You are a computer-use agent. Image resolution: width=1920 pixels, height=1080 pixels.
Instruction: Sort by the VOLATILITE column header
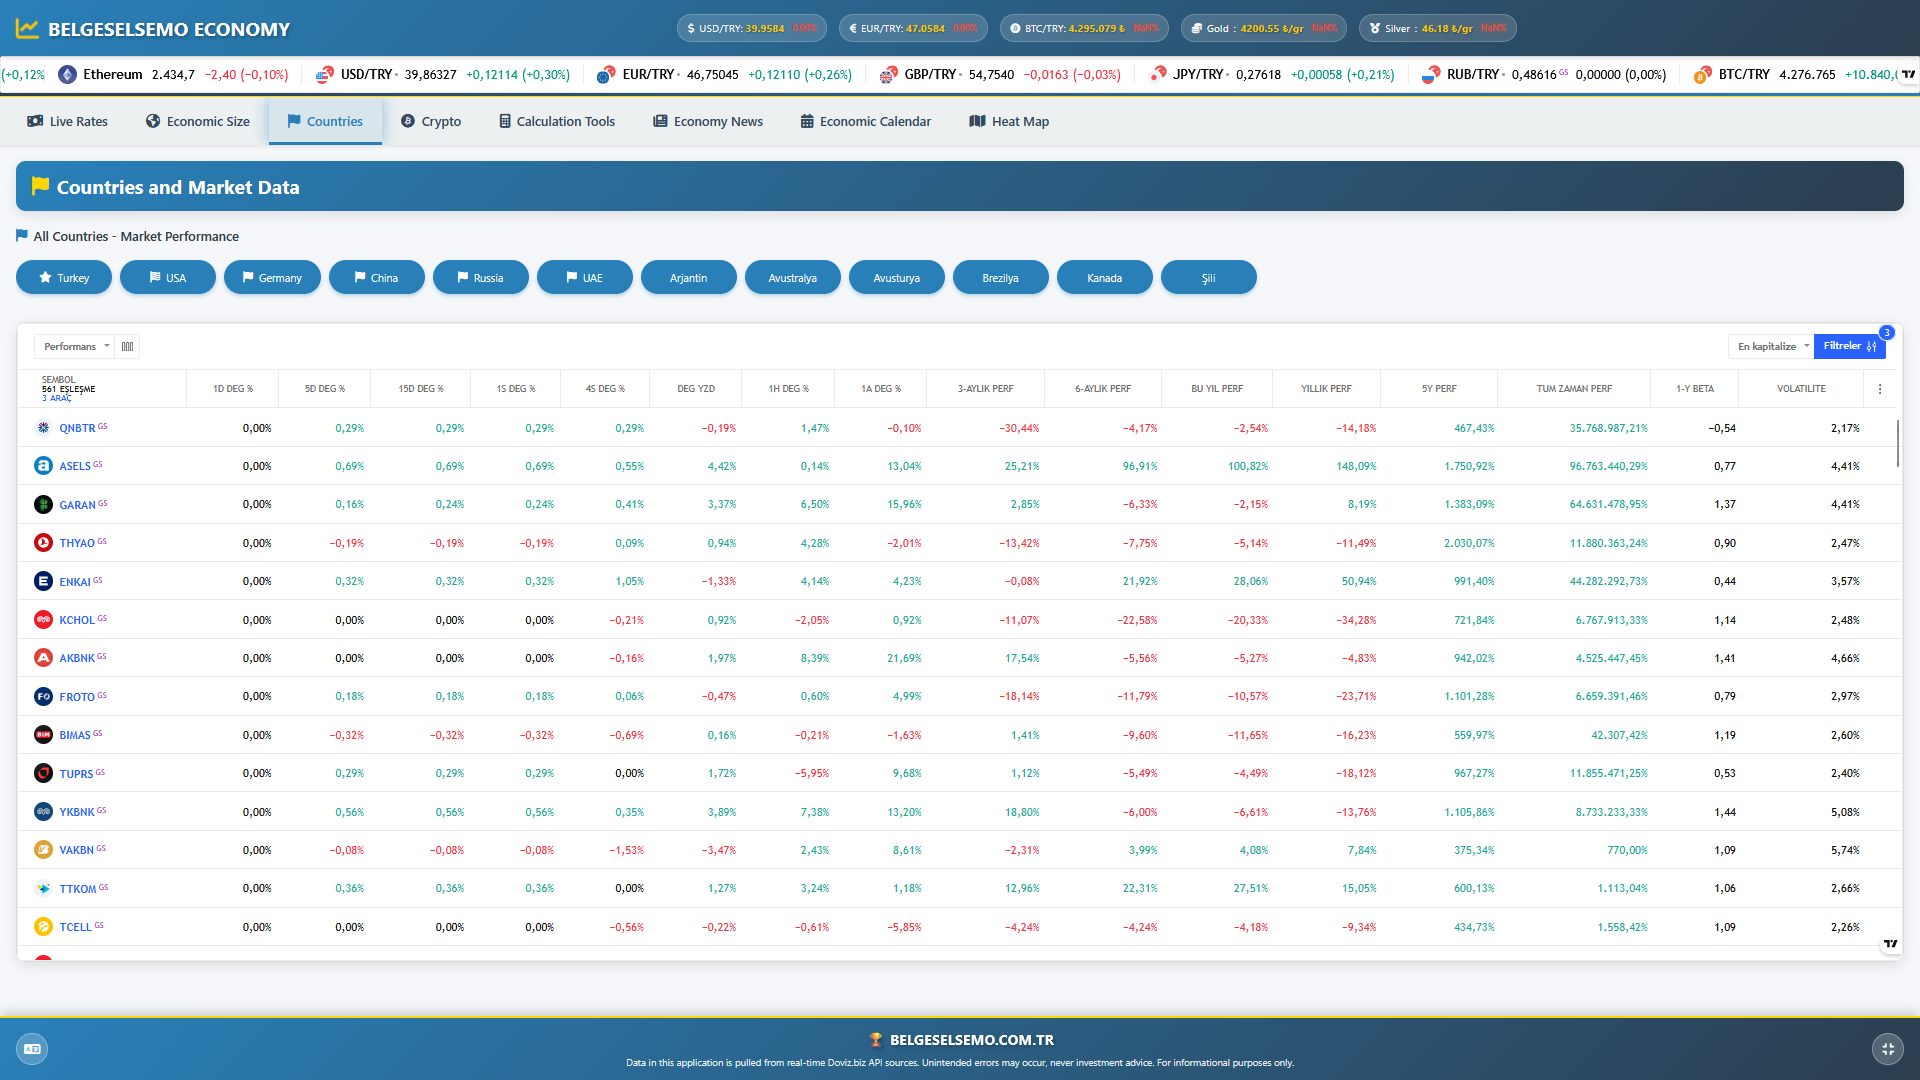pyautogui.click(x=1800, y=389)
